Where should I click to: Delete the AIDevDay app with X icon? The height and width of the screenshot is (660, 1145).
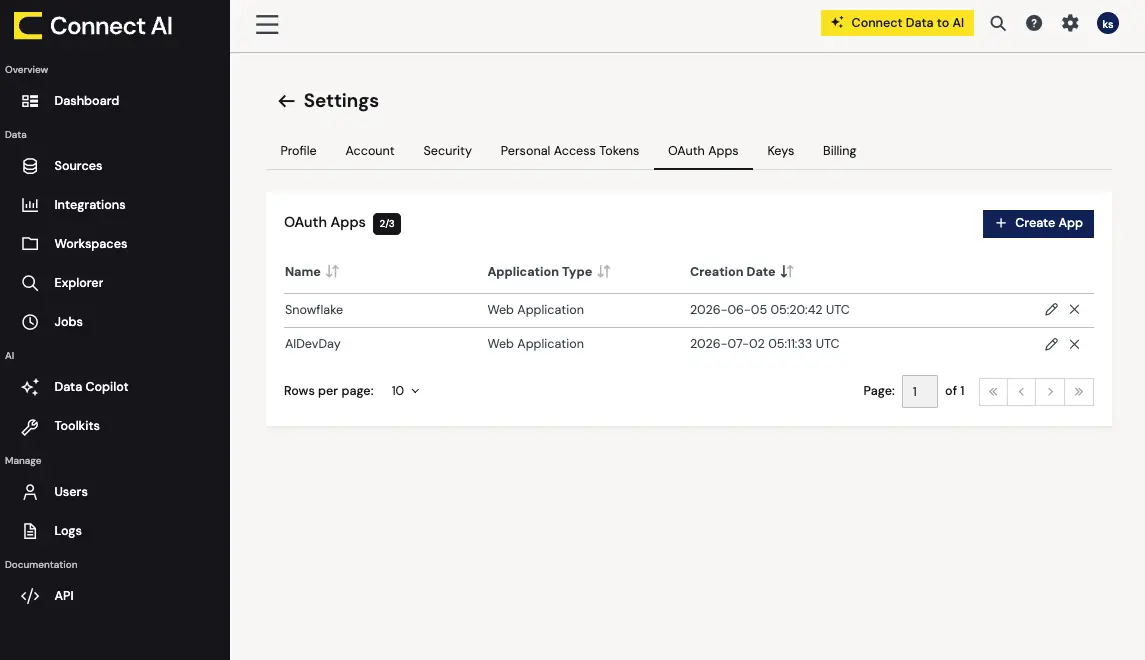click(x=1074, y=344)
